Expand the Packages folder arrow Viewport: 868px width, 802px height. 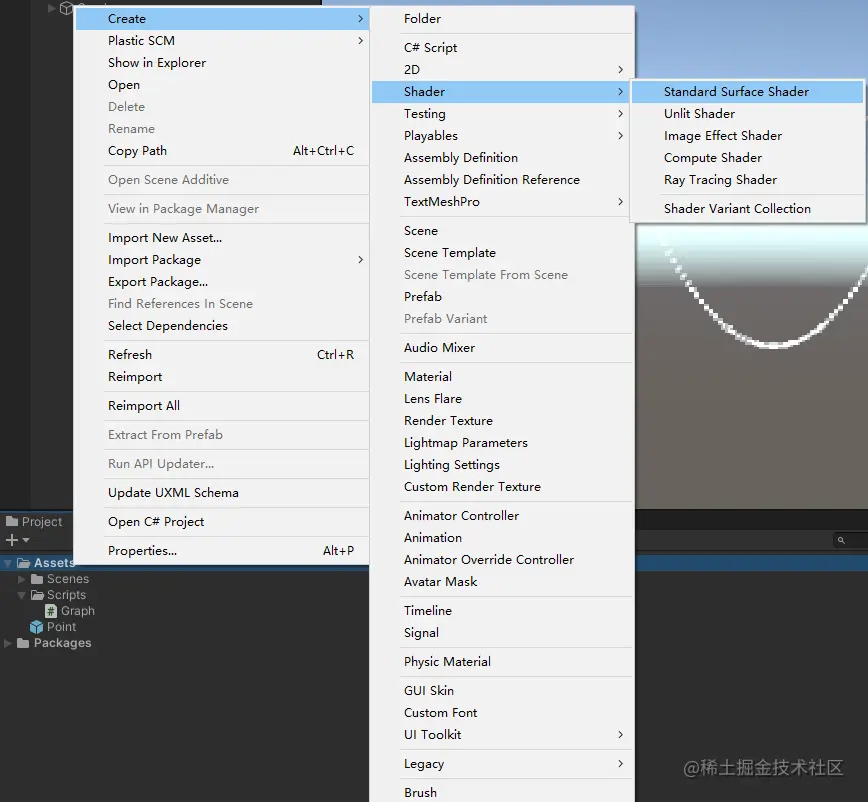(x=8, y=644)
